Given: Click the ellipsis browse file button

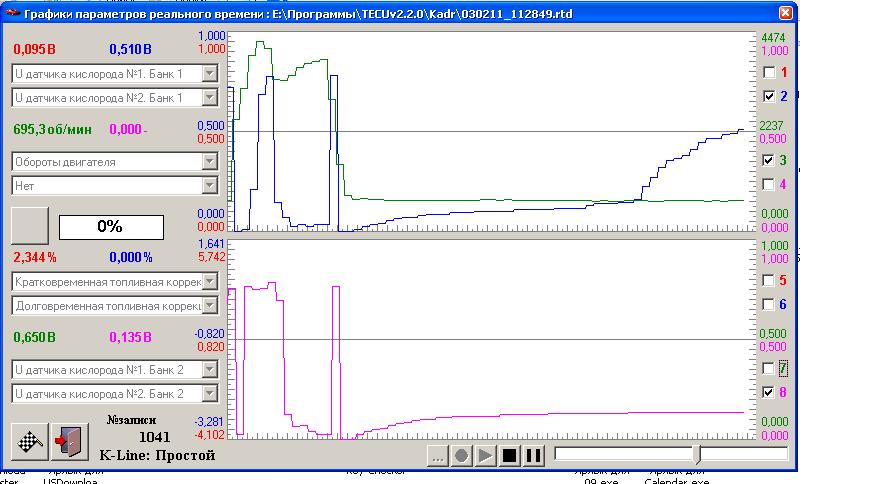Looking at the screenshot, I should point(437,456).
